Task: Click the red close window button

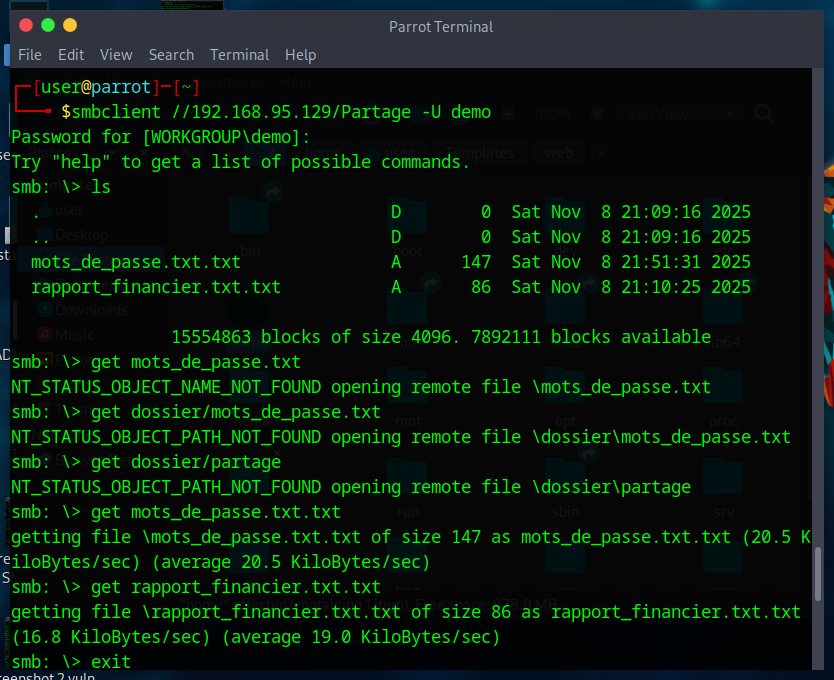Action: click(x=26, y=25)
